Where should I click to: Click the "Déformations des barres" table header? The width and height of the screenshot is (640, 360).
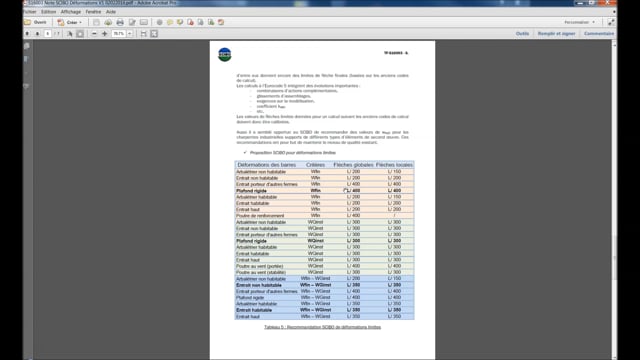pyautogui.click(x=267, y=165)
